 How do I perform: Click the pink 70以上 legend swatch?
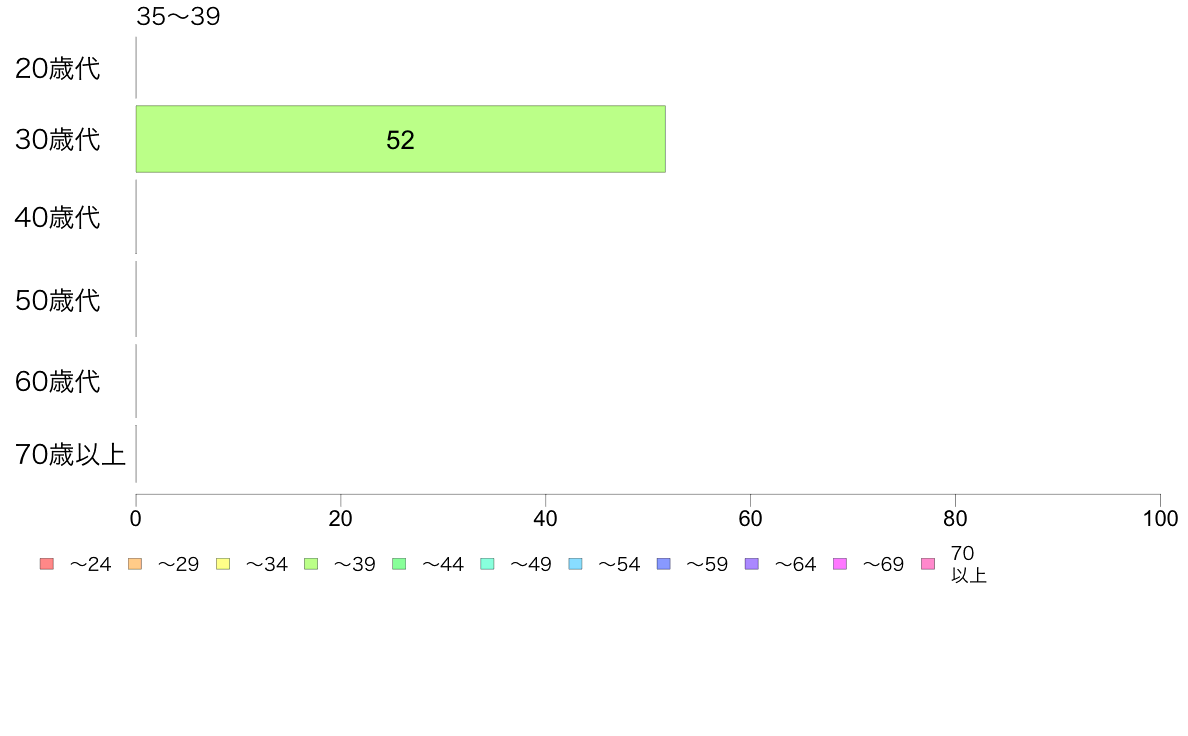coord(928,564)
